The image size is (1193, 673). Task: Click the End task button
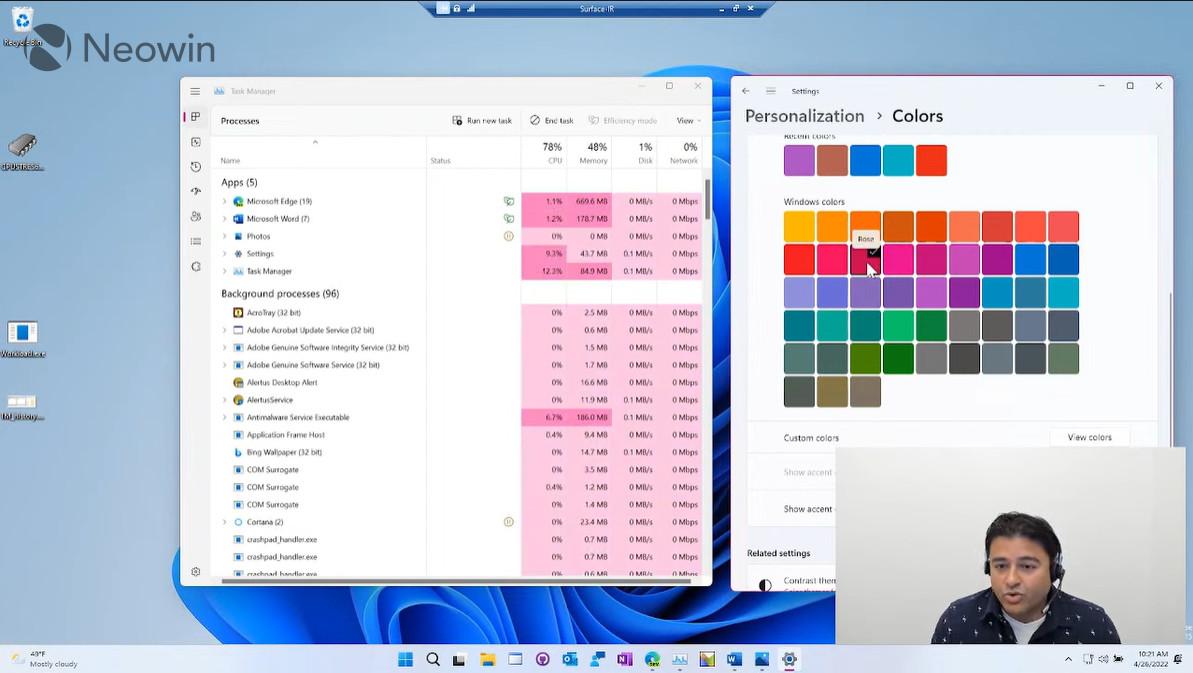pyautogui.click(x=551, y=120)
